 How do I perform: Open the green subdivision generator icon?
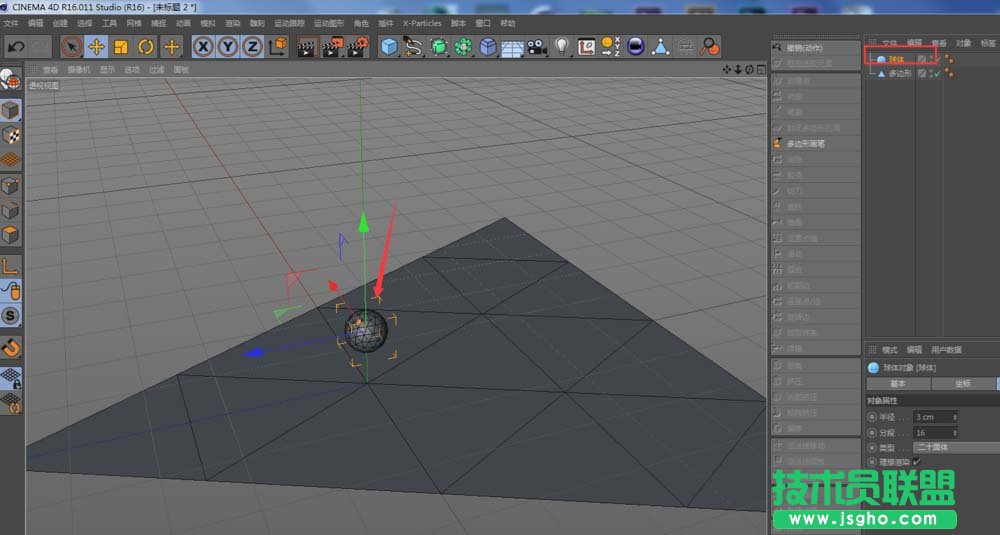click(439, 47)
